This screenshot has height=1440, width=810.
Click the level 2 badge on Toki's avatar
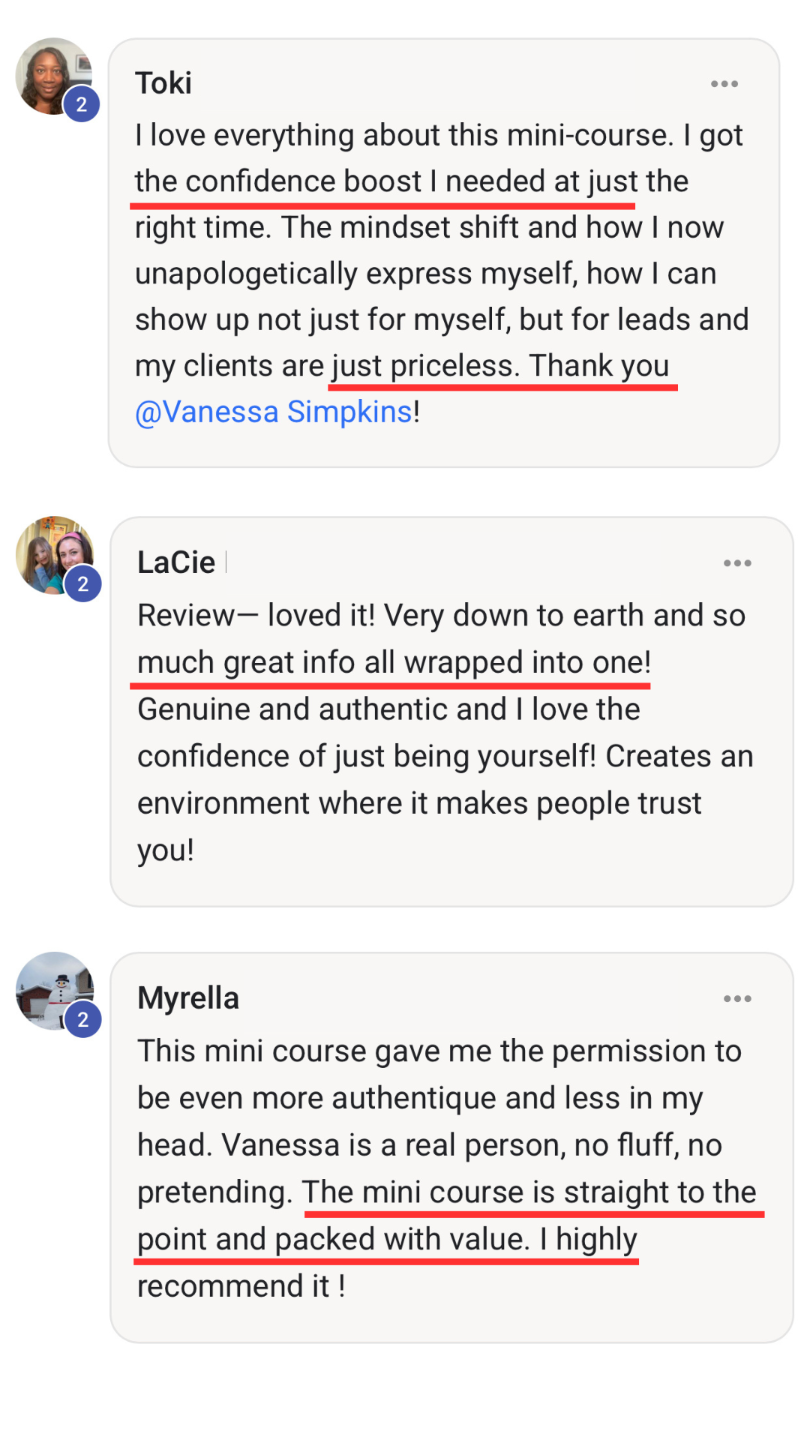tap(81, 104)
